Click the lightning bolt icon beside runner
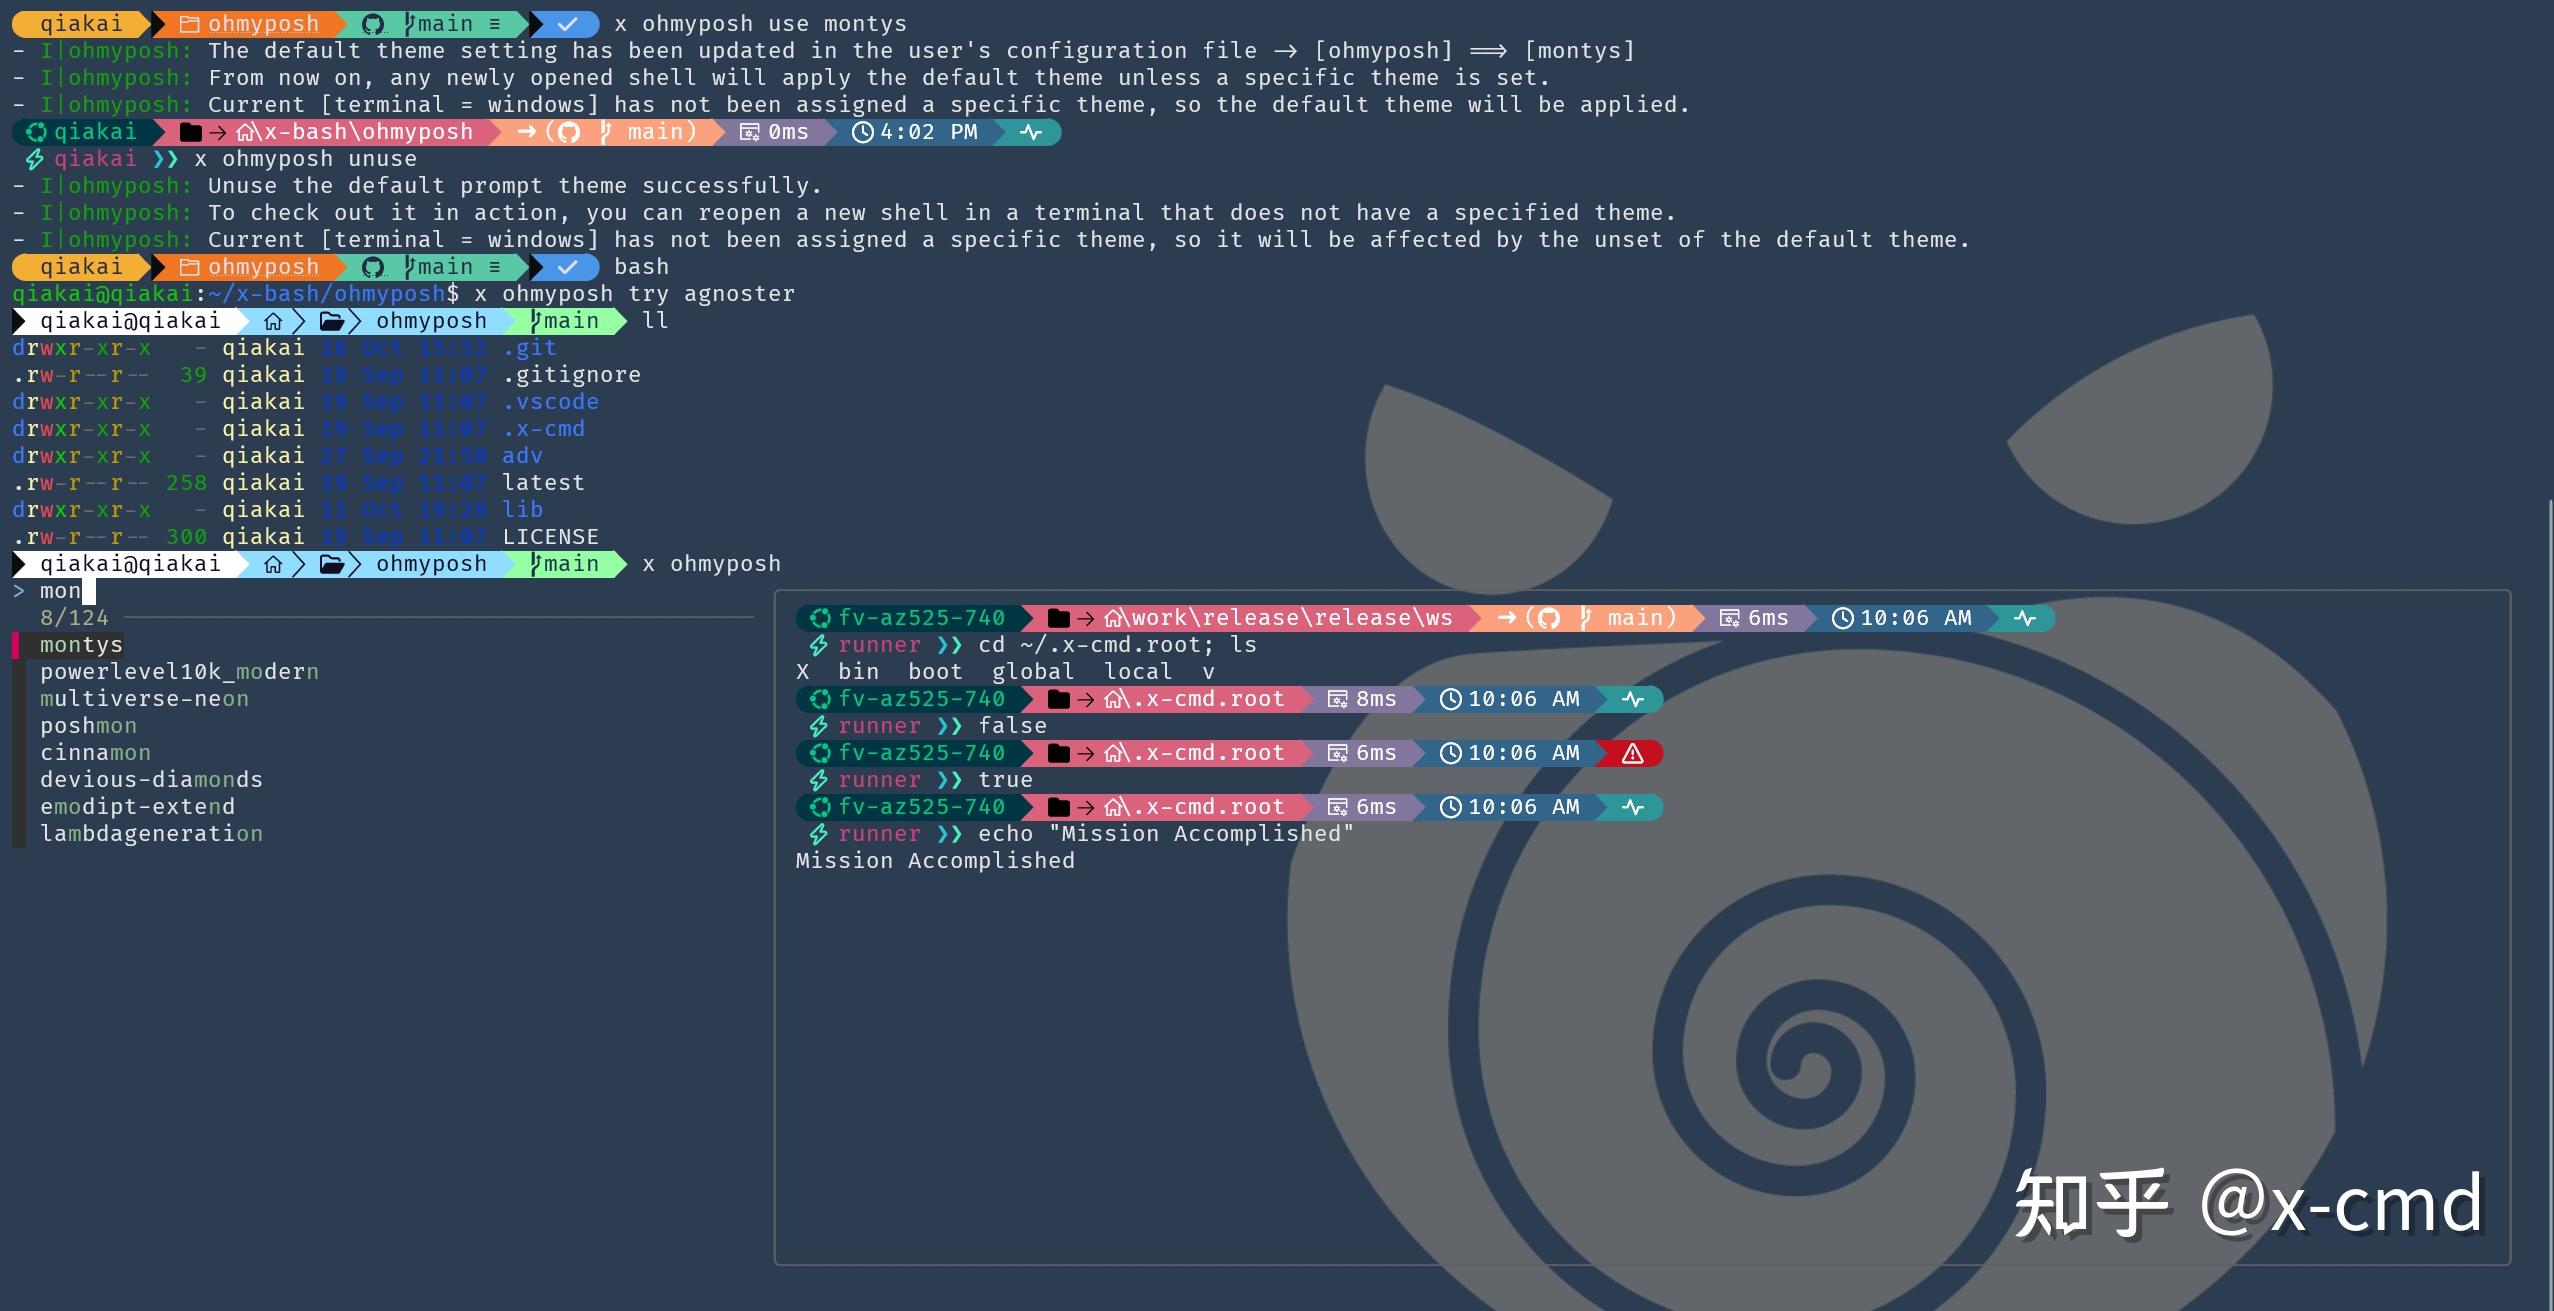2554x1311 pixels. 818,644
